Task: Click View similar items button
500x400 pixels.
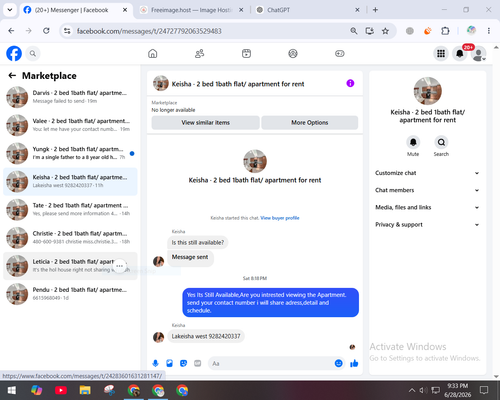Action: (205, 123)
